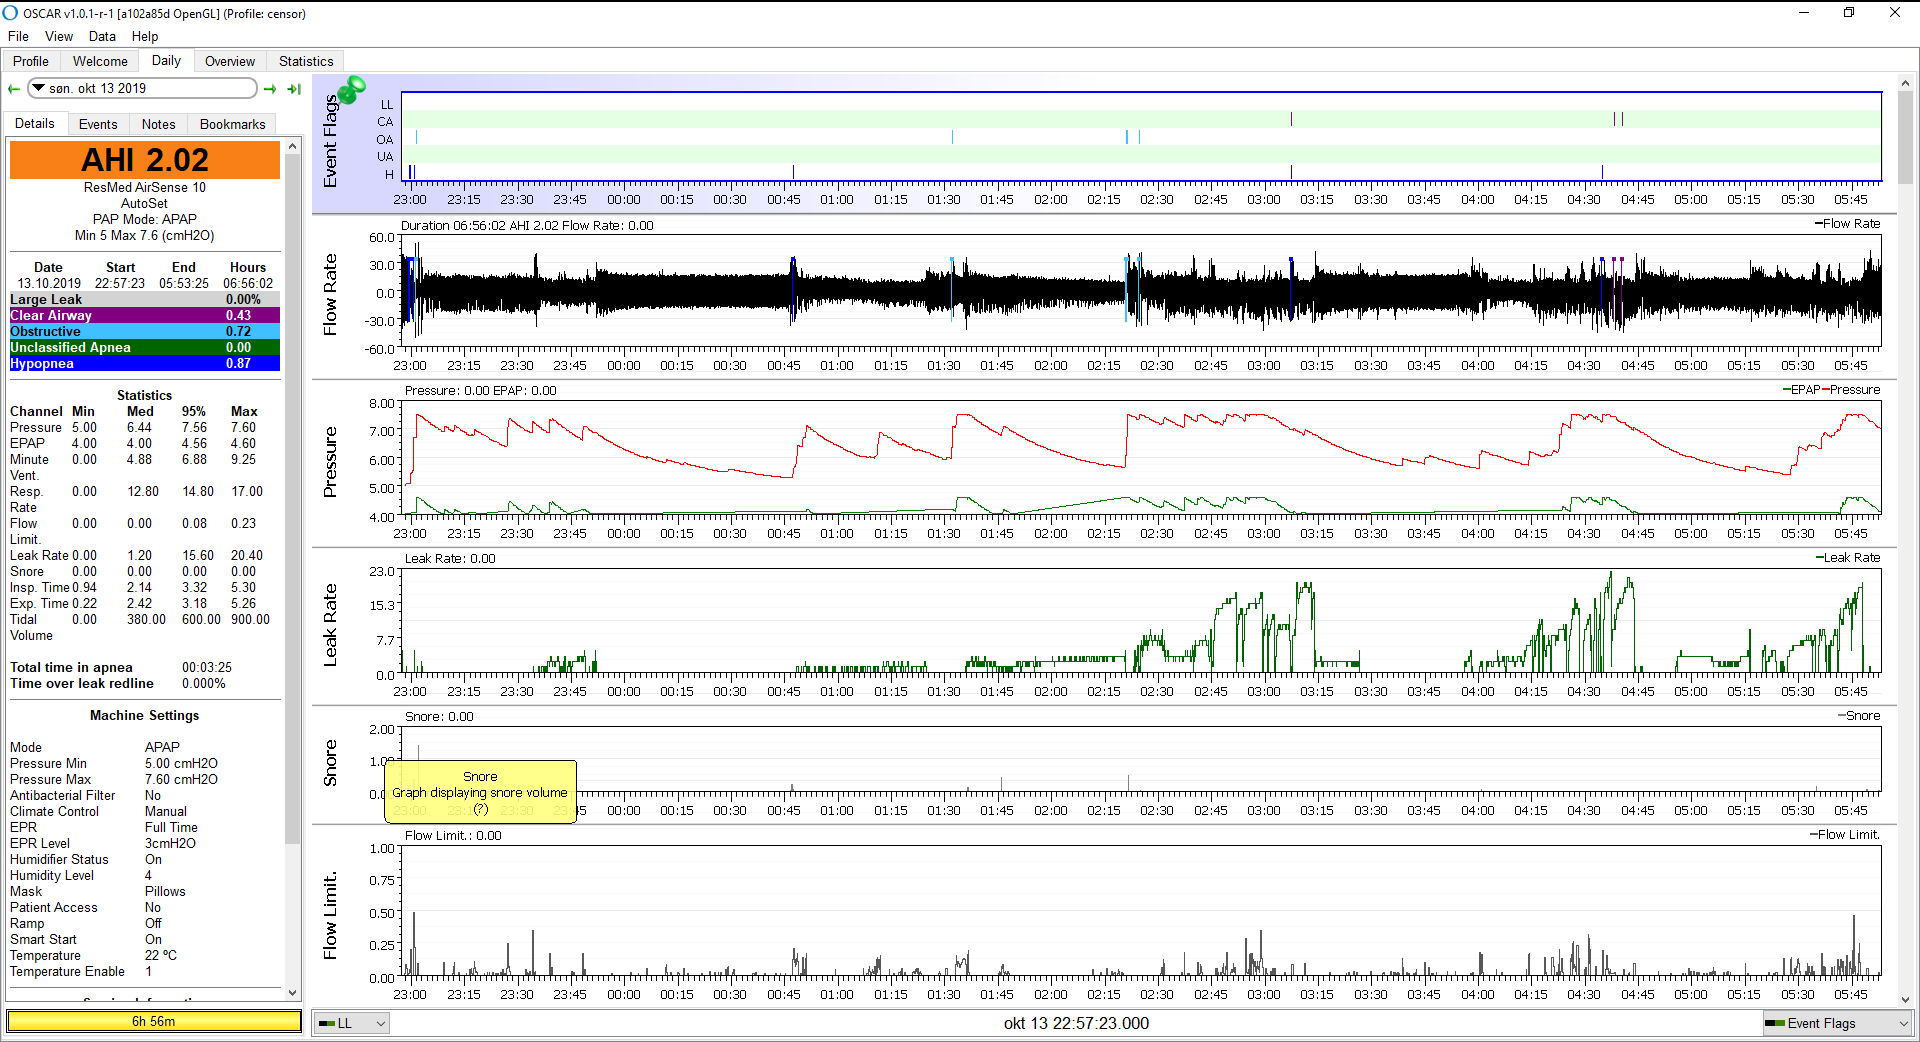Click the Event Flags graph title
The image size is (1920, 1042).
tap(330, 141)
